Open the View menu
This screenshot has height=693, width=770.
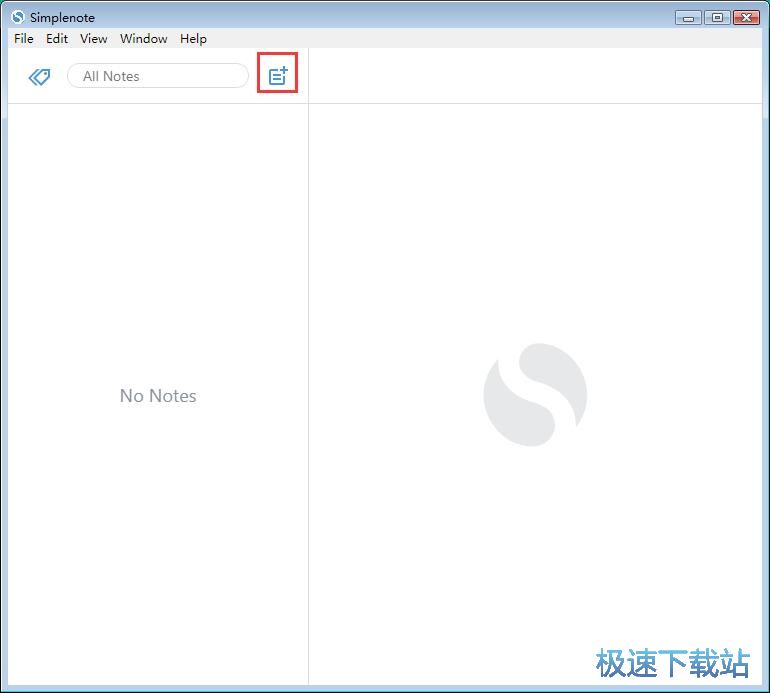click(94, 39)
